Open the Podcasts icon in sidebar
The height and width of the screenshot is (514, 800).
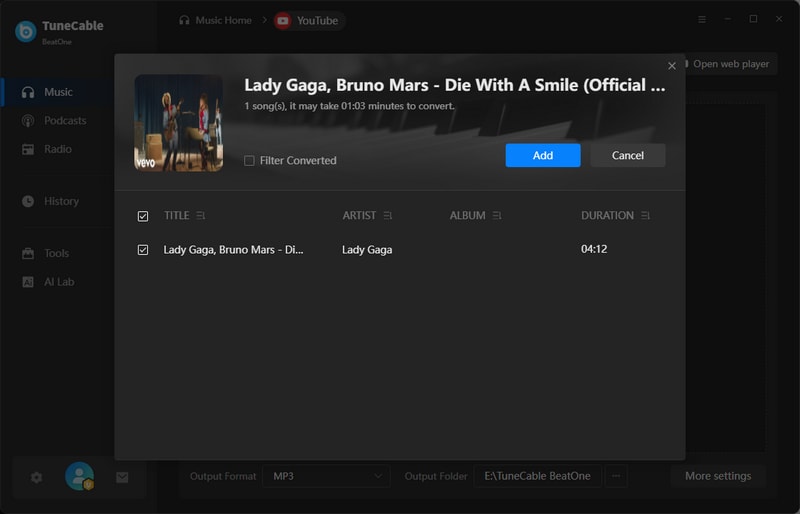pos(28,120)
